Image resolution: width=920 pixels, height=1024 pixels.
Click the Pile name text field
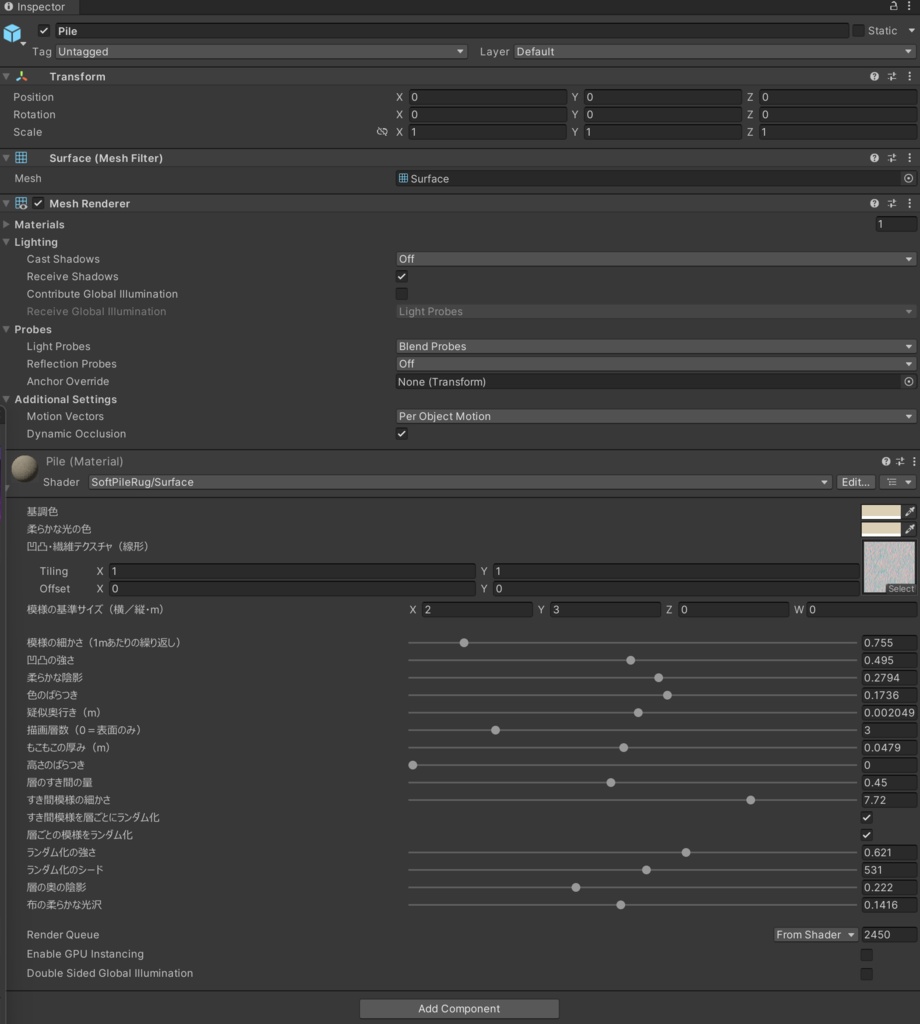(x=452, y=31)
